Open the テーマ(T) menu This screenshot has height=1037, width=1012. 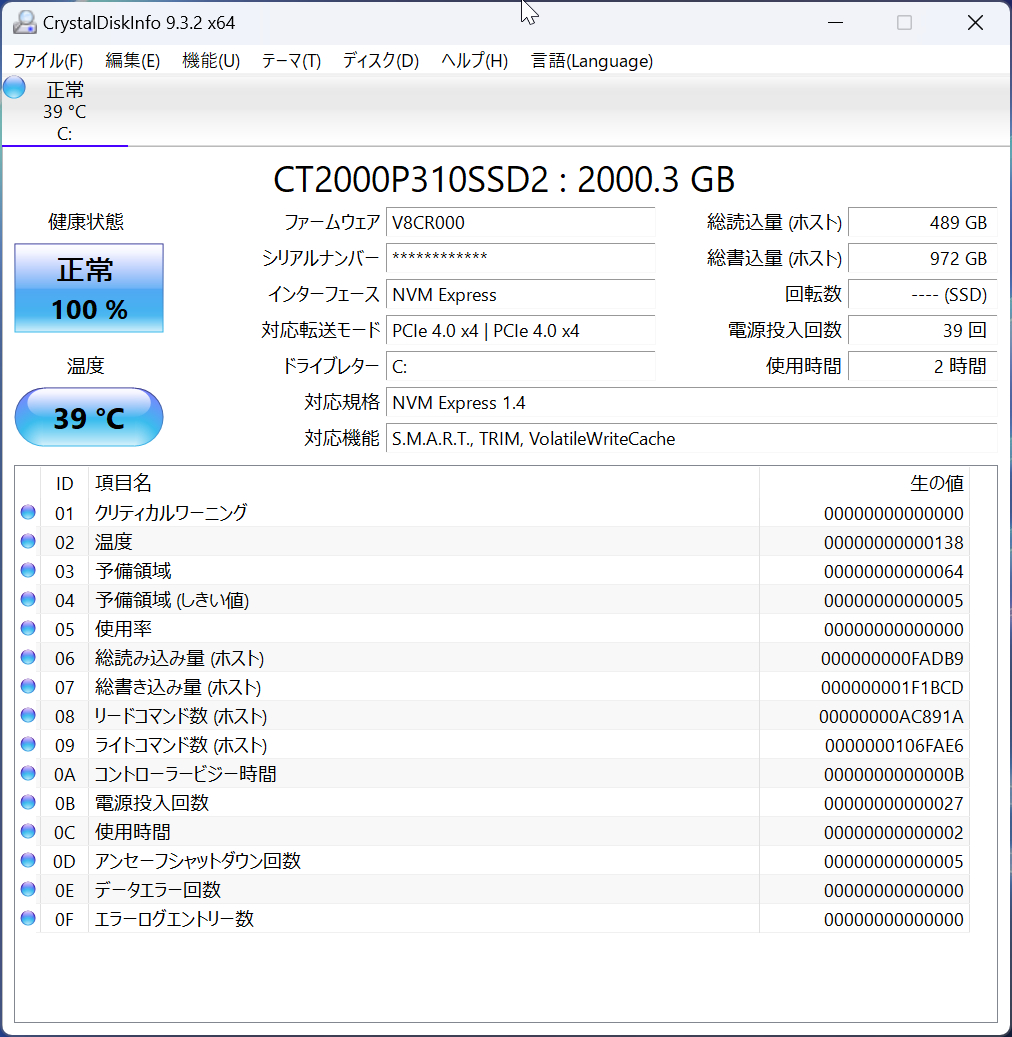[291, 61]
